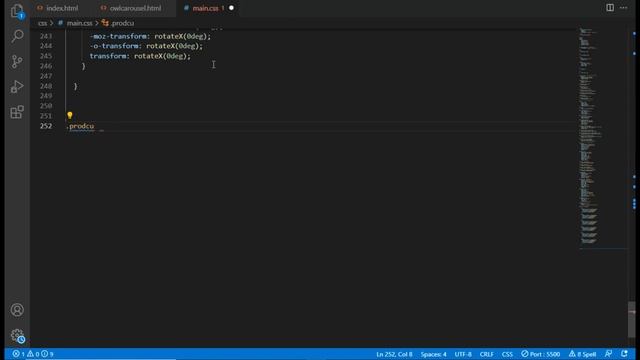
Task: Click Ln 252, Col 8 status item
Action: click(394, 354)
